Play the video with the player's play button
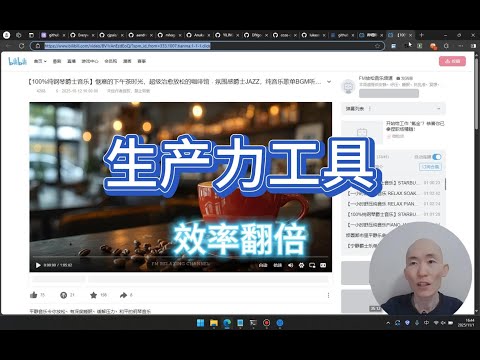The image size is (480, 360). (x=38, y=265)
